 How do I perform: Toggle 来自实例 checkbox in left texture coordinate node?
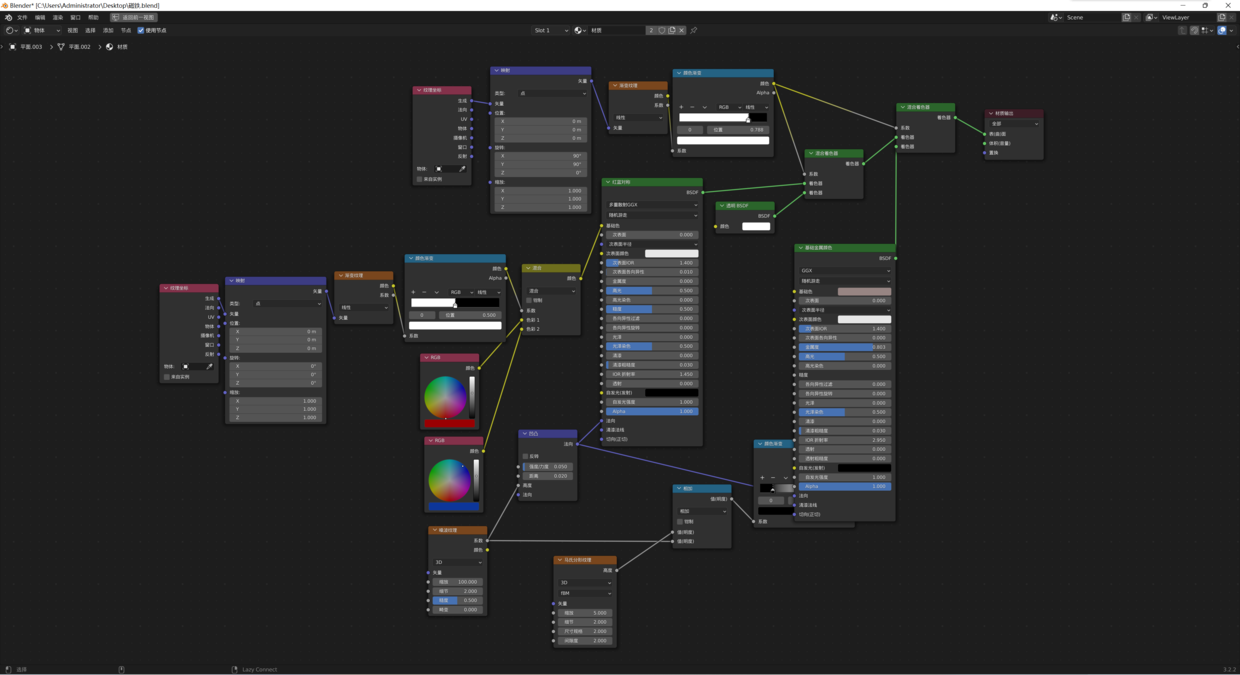[167, 377]
